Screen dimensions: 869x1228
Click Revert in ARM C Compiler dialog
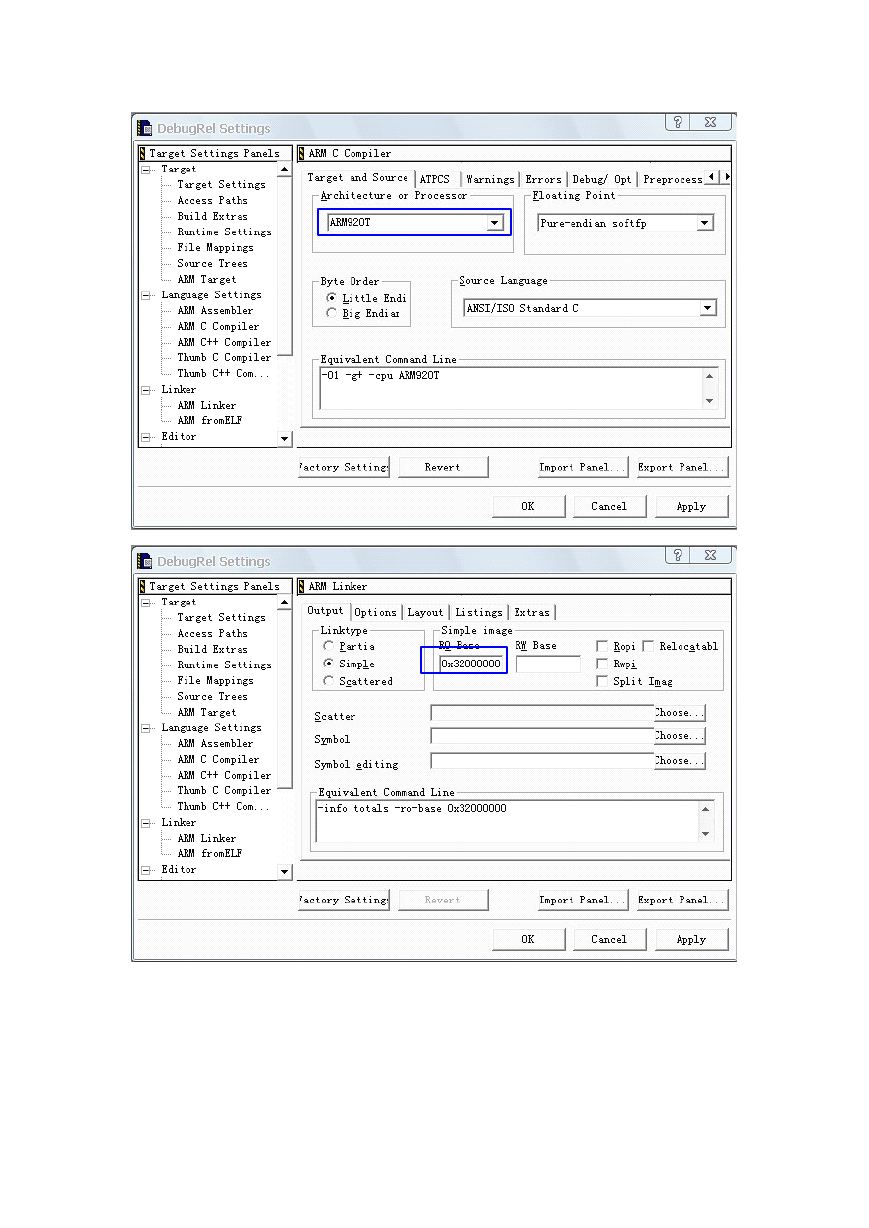(x=443, y=467)
